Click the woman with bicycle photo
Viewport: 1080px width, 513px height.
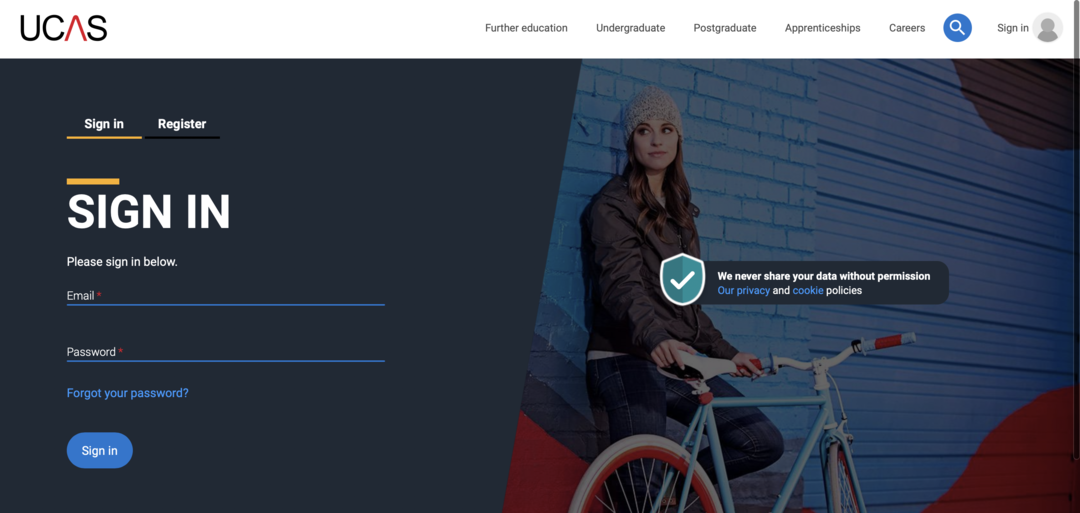click(x=792, y=286)
